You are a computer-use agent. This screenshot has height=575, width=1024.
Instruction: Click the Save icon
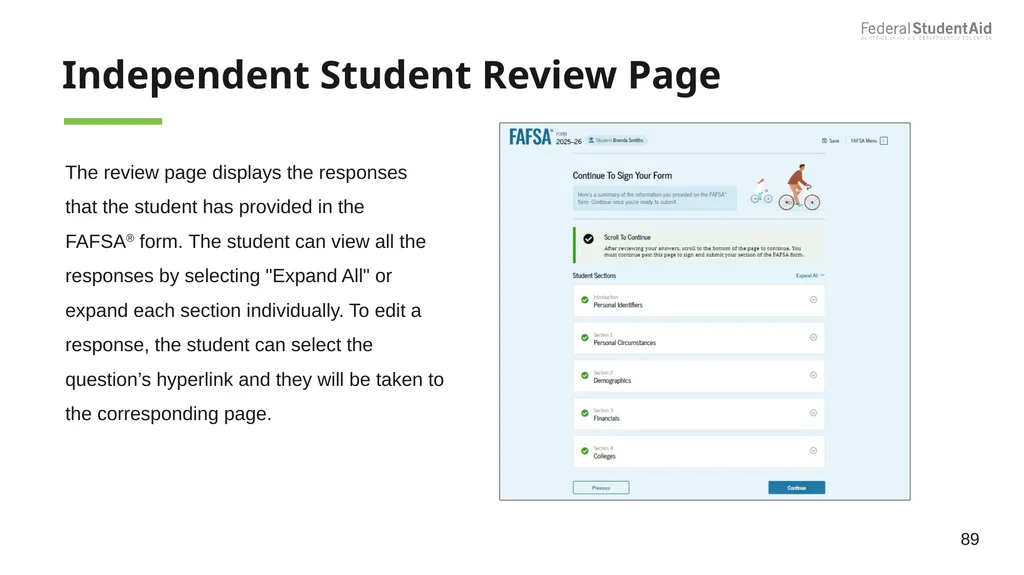824,140
